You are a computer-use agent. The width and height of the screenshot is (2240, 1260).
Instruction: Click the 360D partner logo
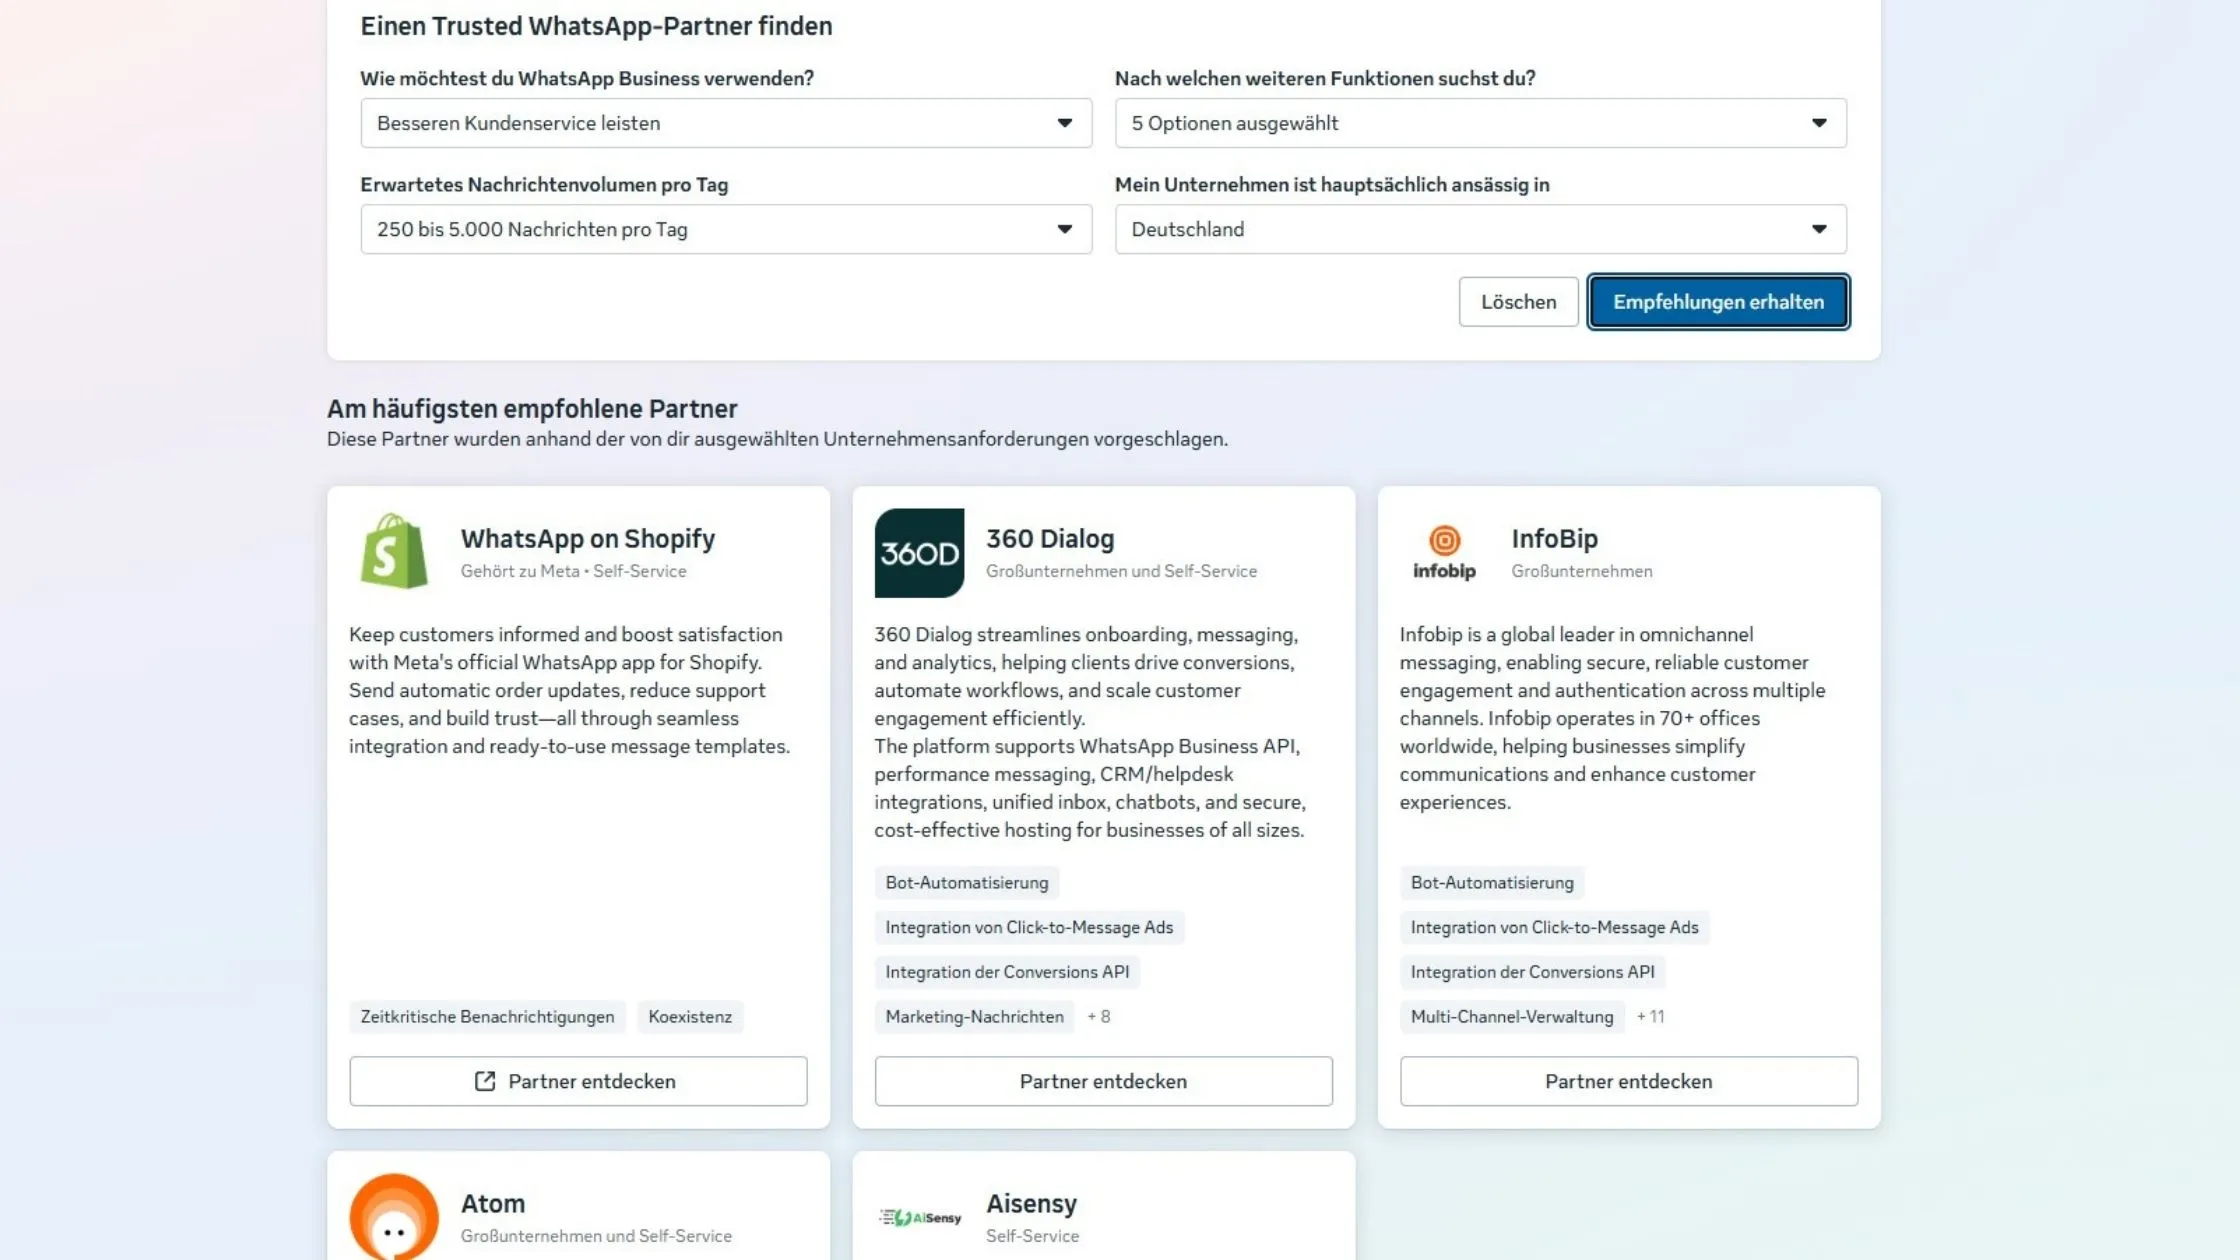pos(919,550)
